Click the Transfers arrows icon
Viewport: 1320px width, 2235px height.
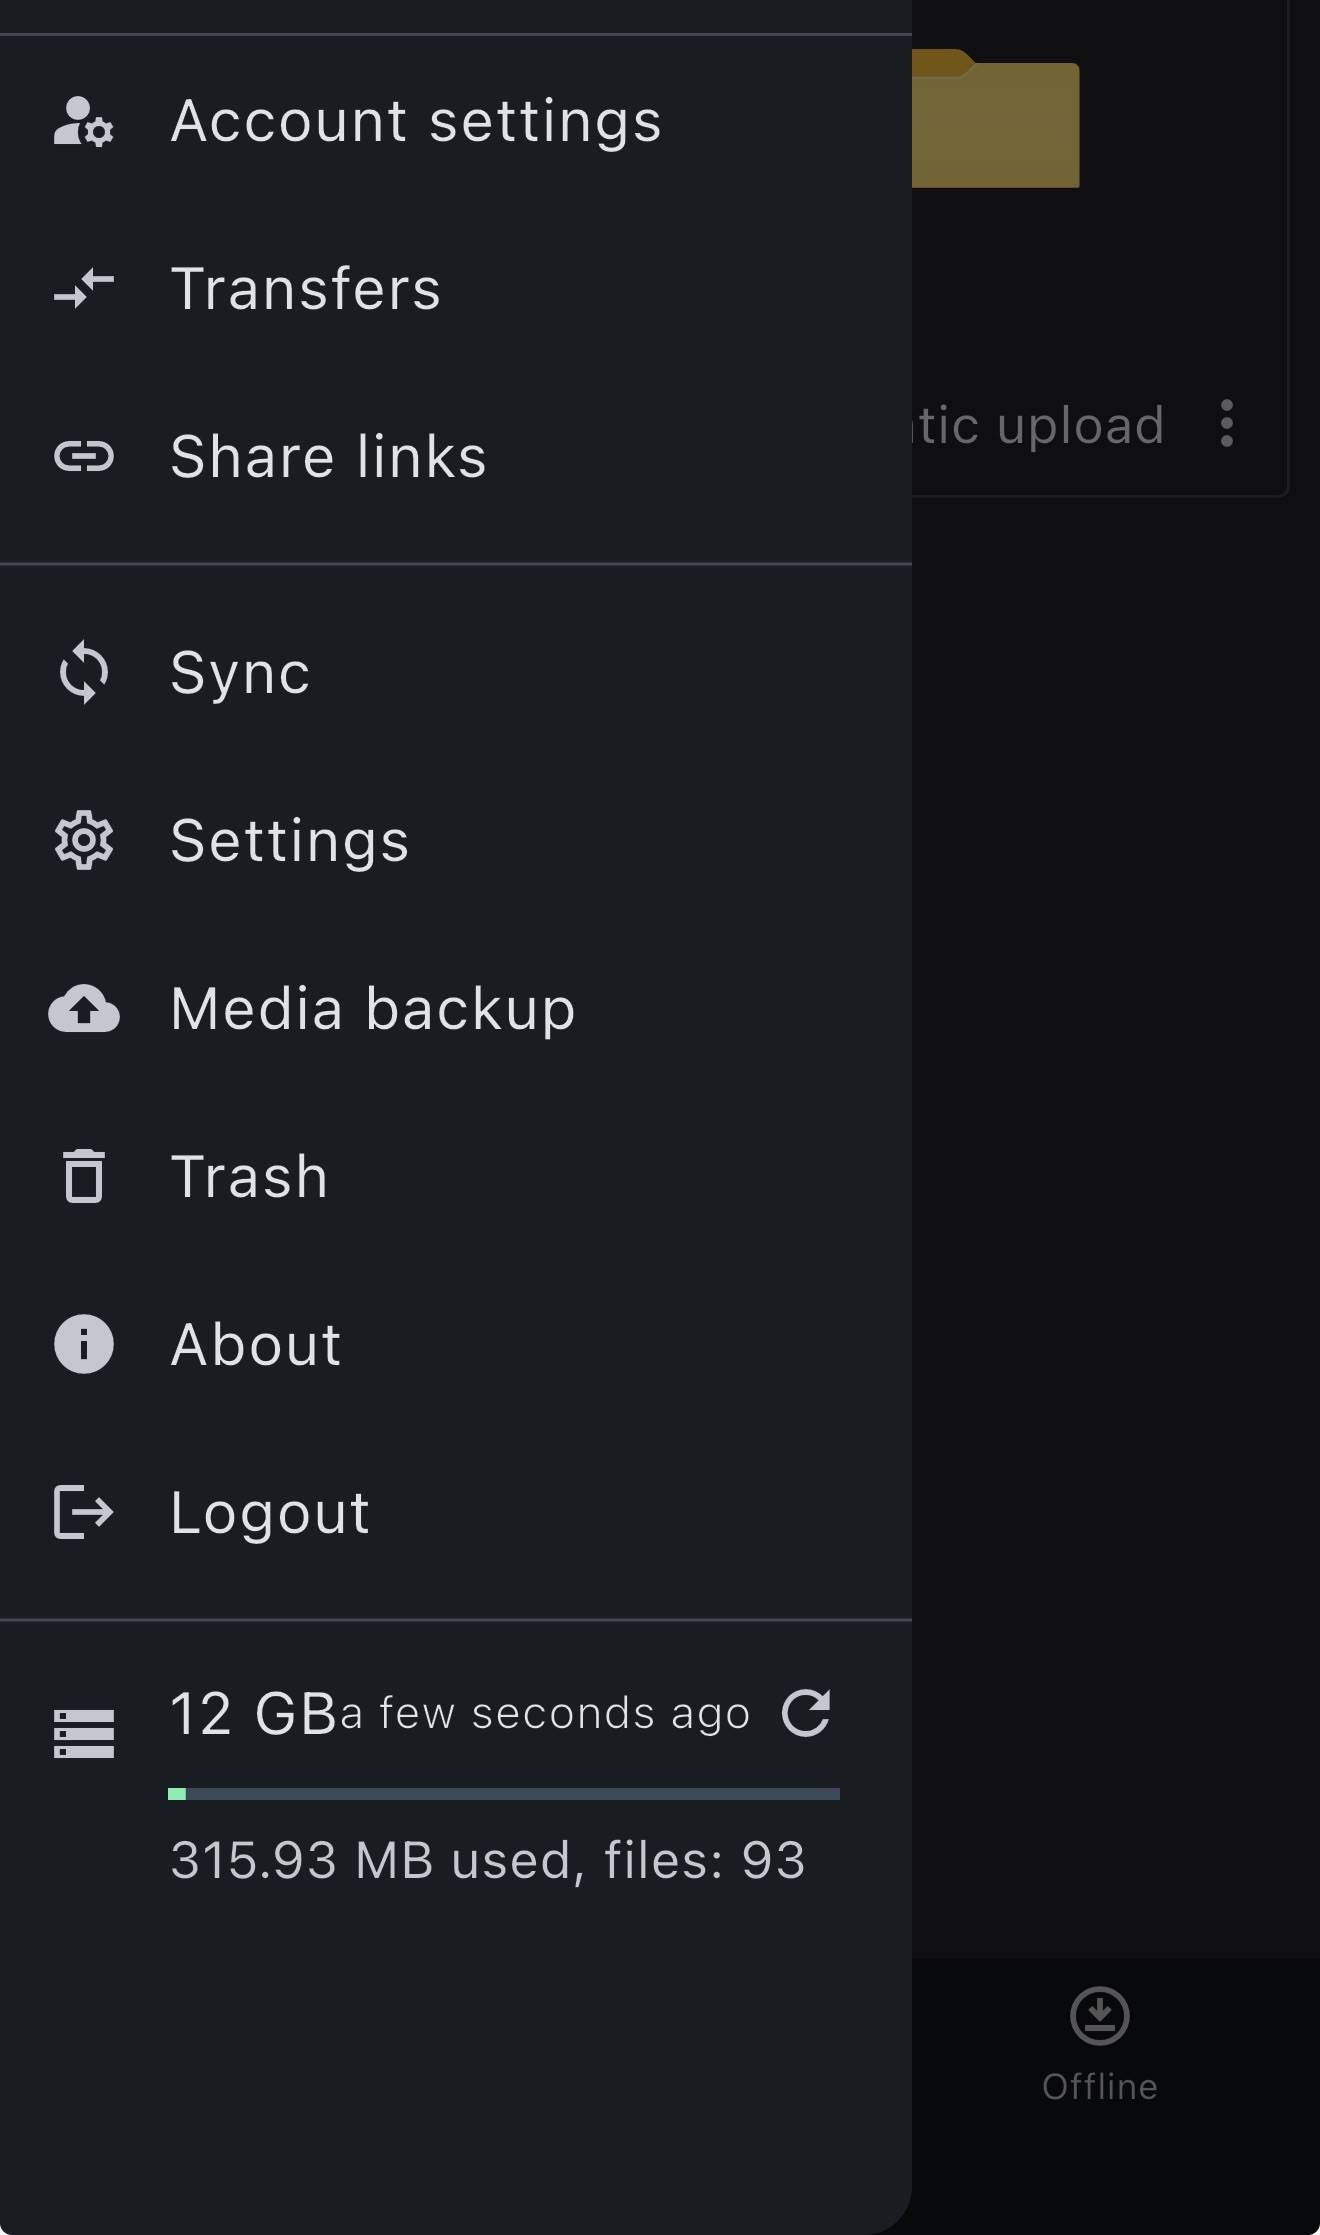tap(84, 289)
